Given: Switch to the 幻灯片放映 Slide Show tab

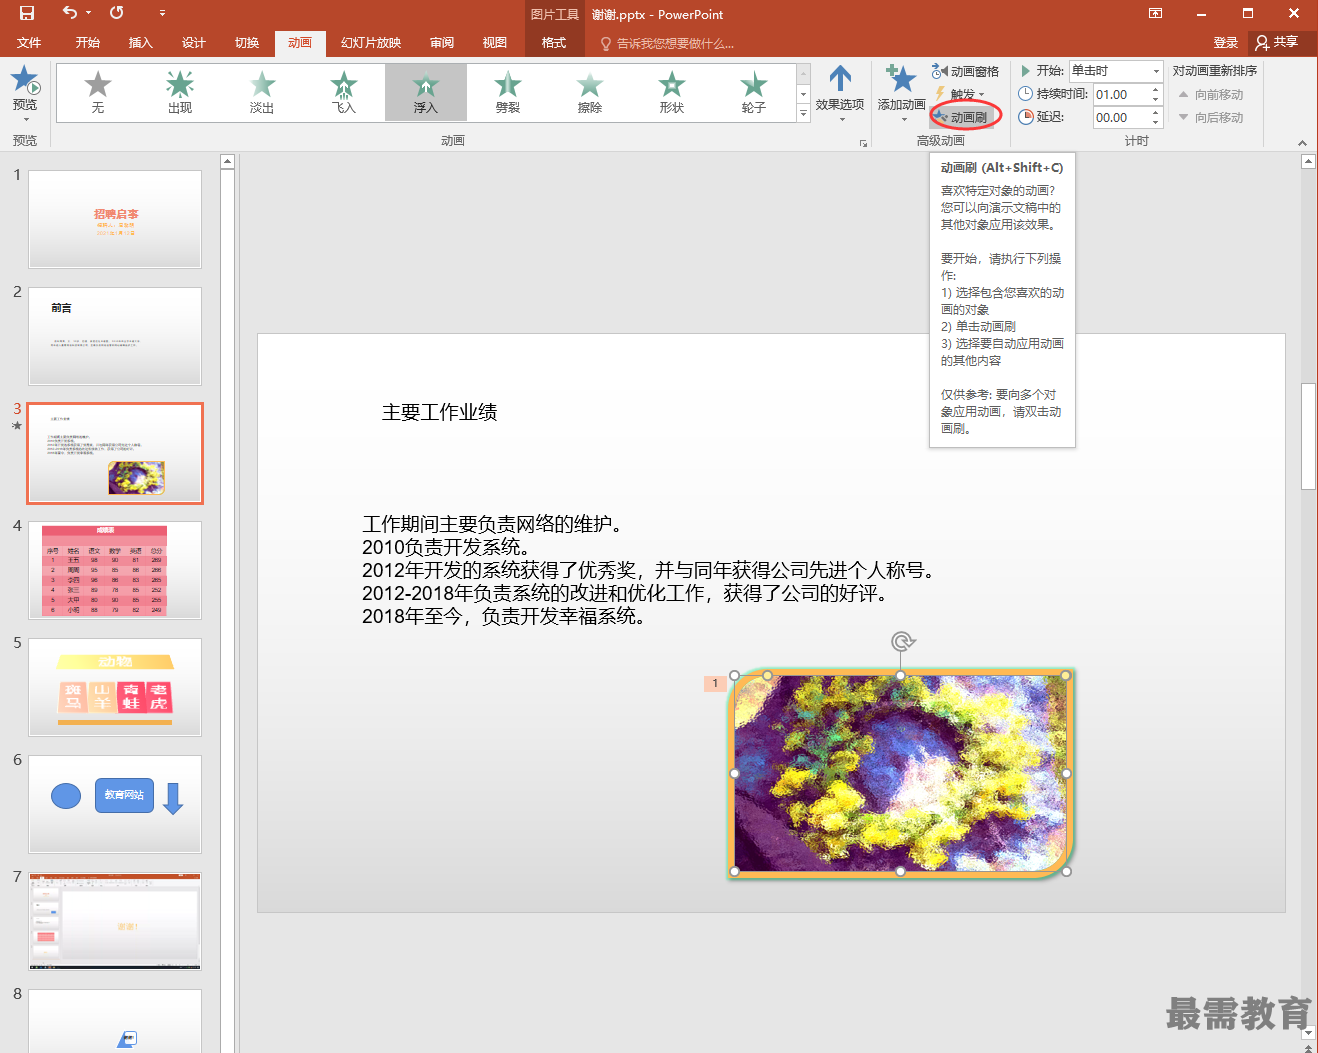Looking at the screenshot, I should [371, 42].
